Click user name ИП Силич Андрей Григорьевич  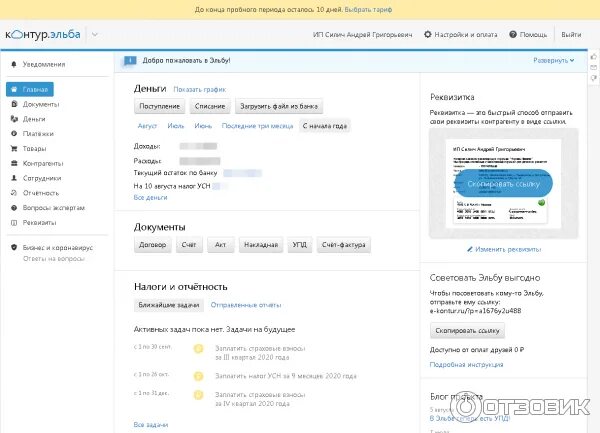[x=362, y=35]
